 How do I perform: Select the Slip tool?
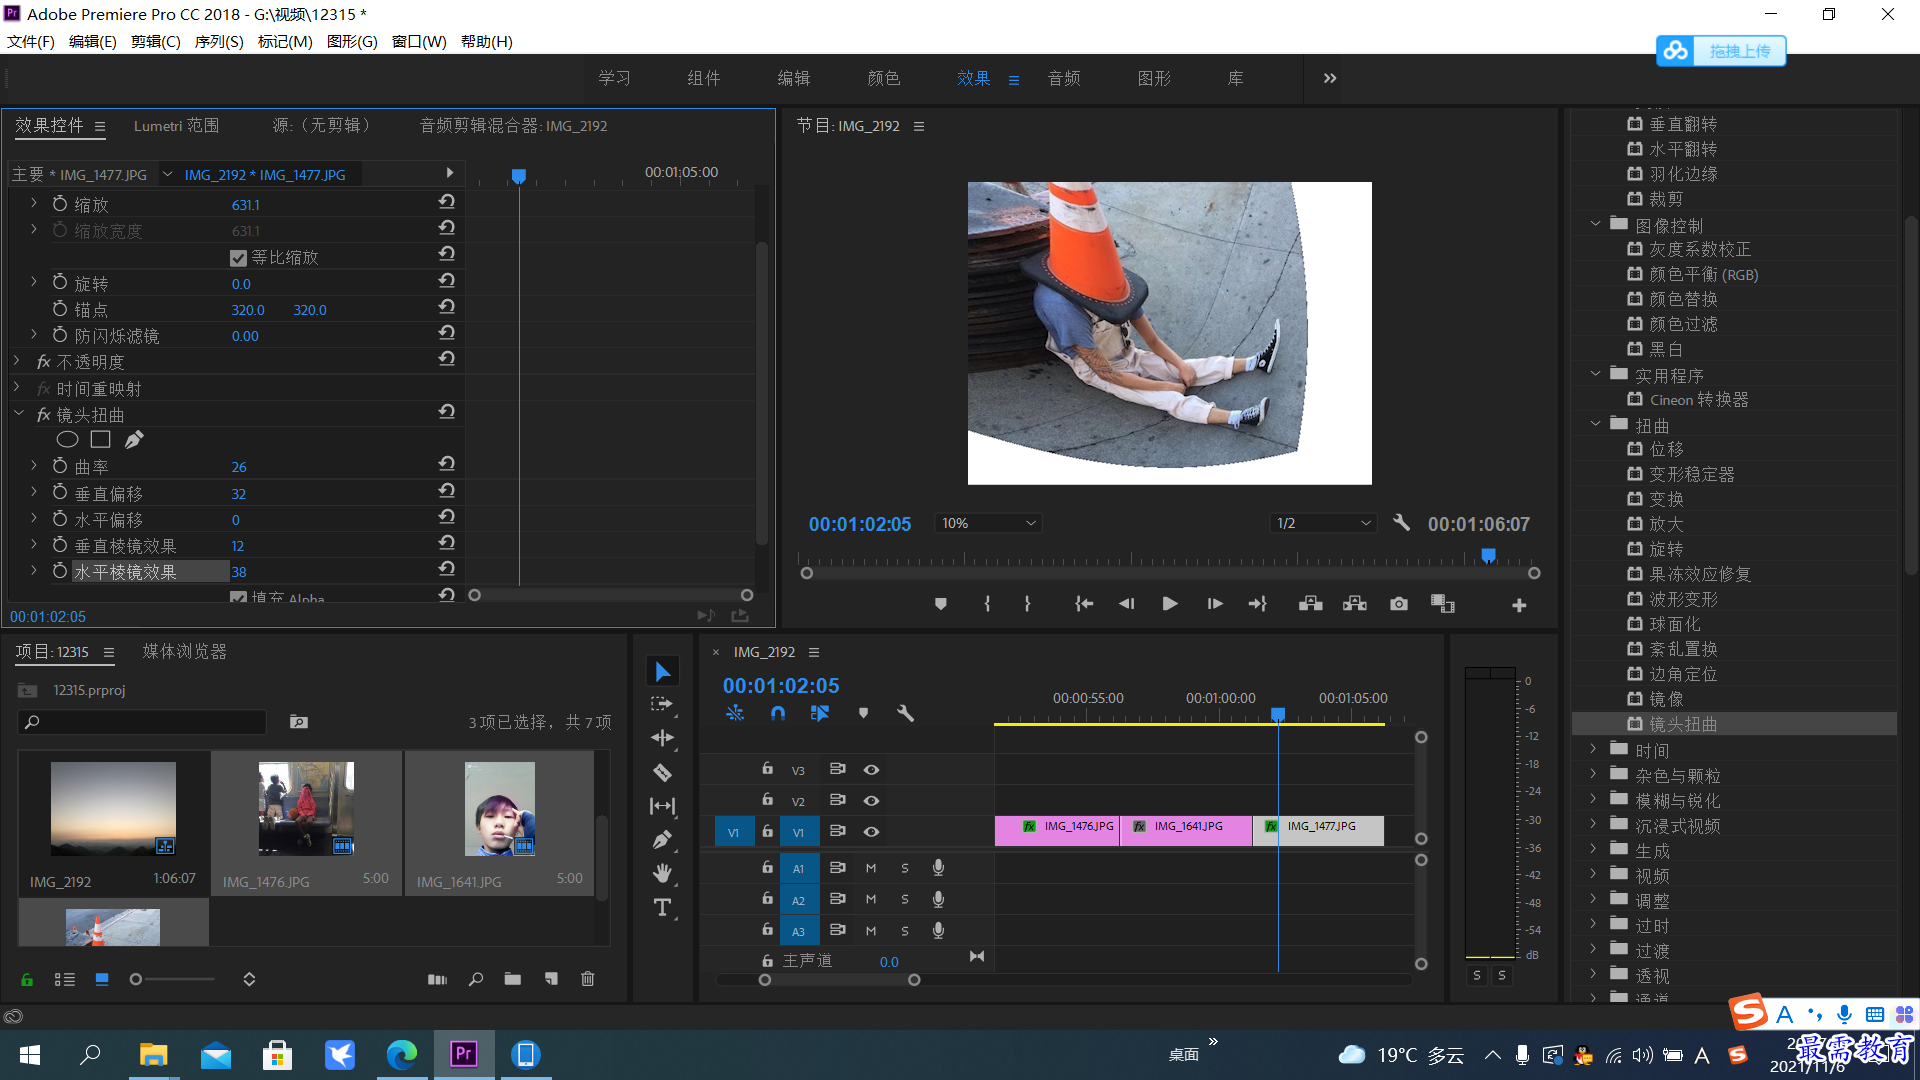pyautogui.click(x=662, y=806)
